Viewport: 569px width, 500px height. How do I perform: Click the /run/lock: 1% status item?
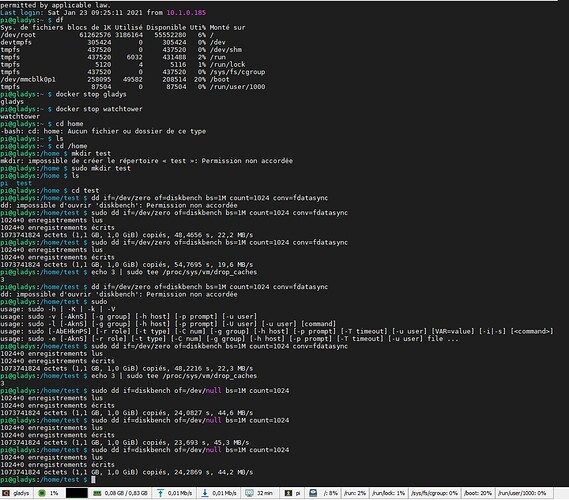click(388, 493)
